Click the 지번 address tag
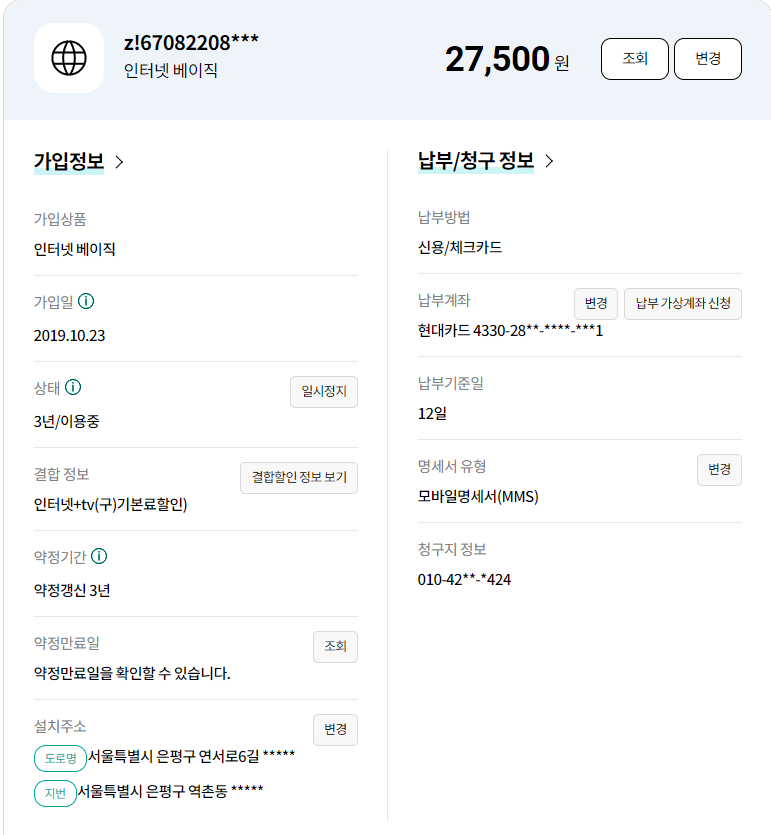This screenshot has width=771, height=835. pos(55,793)
